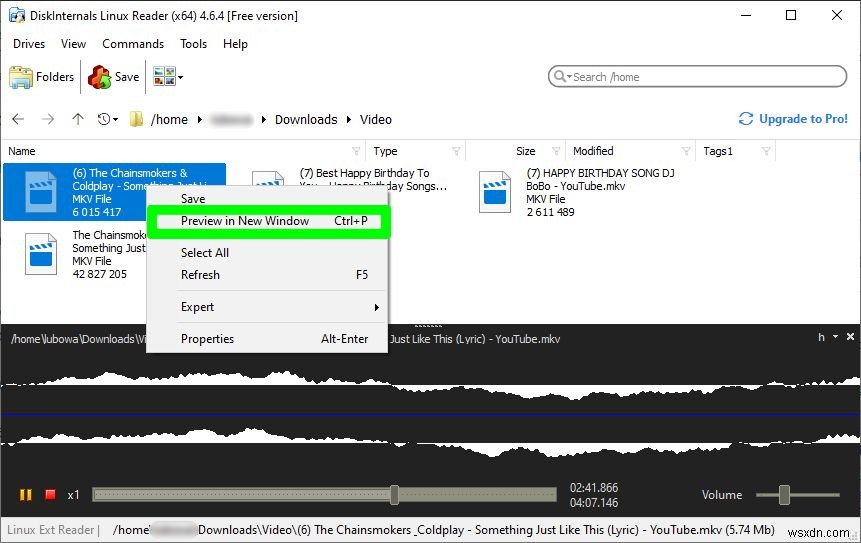Screen dimensions: 861x543
Task: Select /home in the breadcrumb path
Action: point(169,120)
